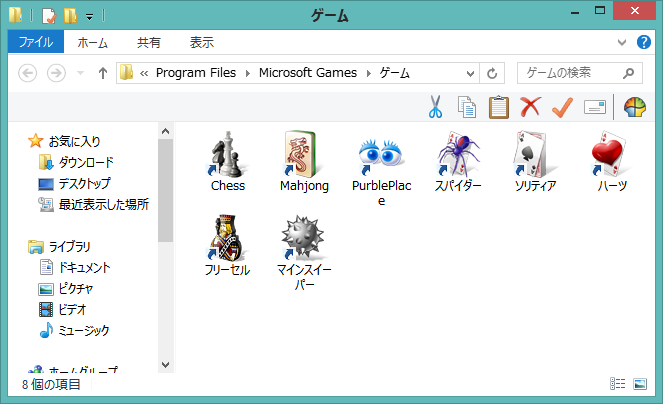The image size is (663, 404).
Task: Click the Properties card icon in toolbar
Action: (x=595, y=107)
